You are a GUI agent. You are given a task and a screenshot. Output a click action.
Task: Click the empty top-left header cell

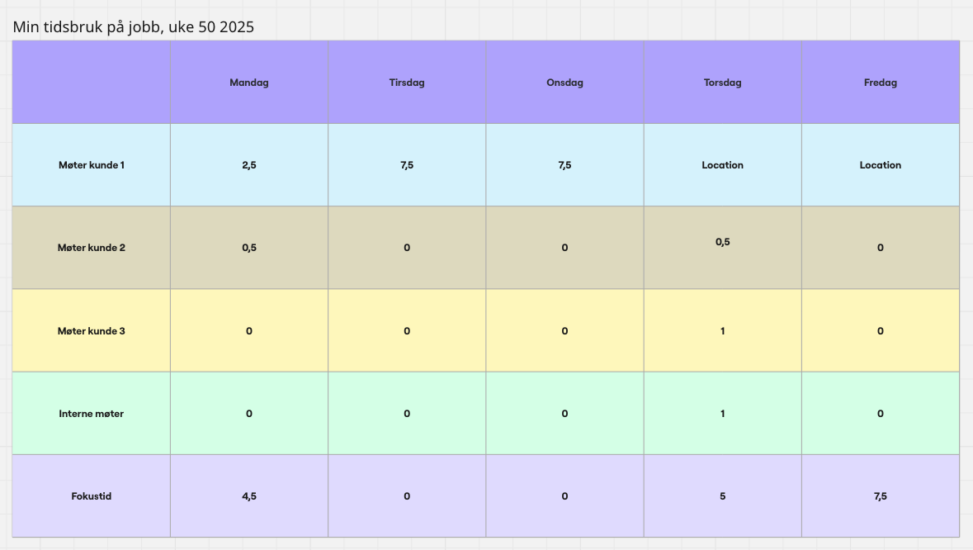click(91, 83)
